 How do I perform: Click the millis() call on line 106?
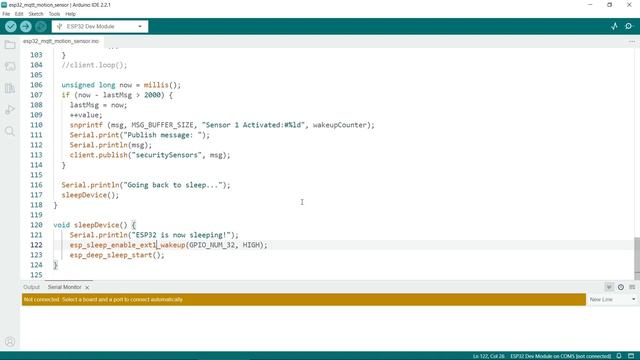point(162,85)
